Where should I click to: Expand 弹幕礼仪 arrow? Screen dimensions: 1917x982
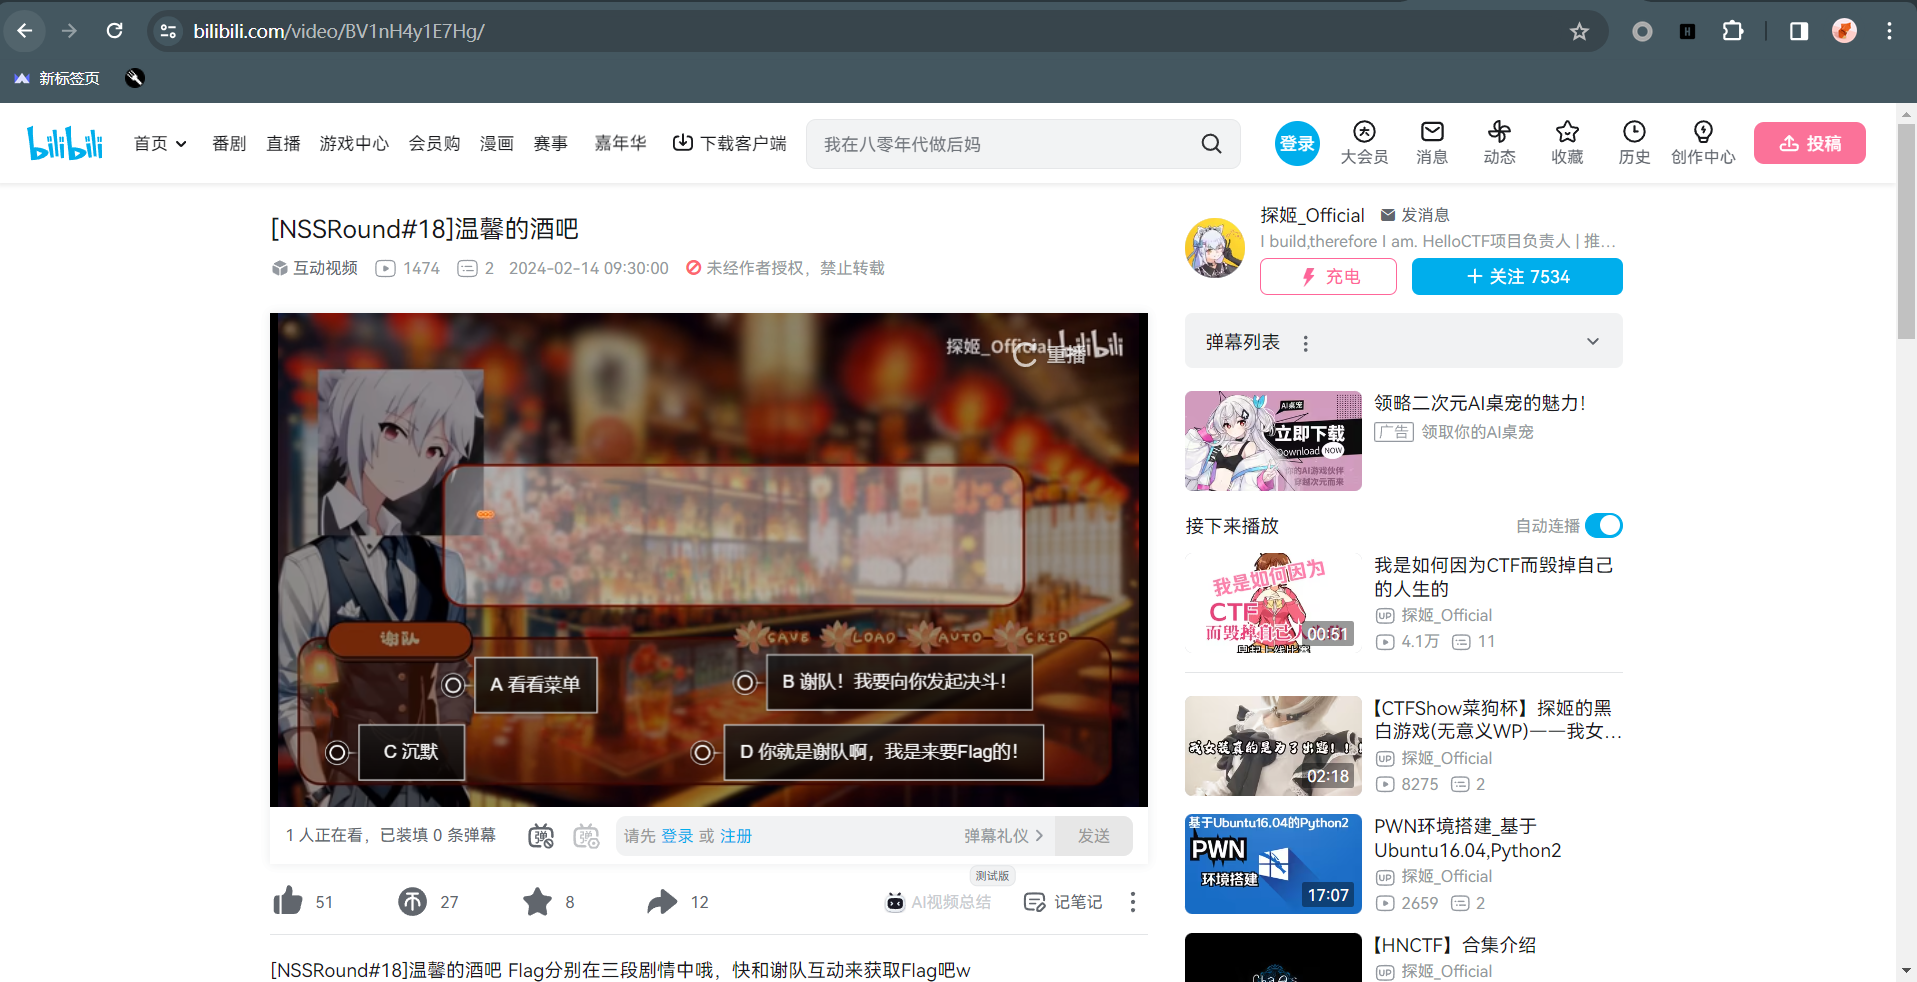pyautogui.click(x=1039, y=836)
